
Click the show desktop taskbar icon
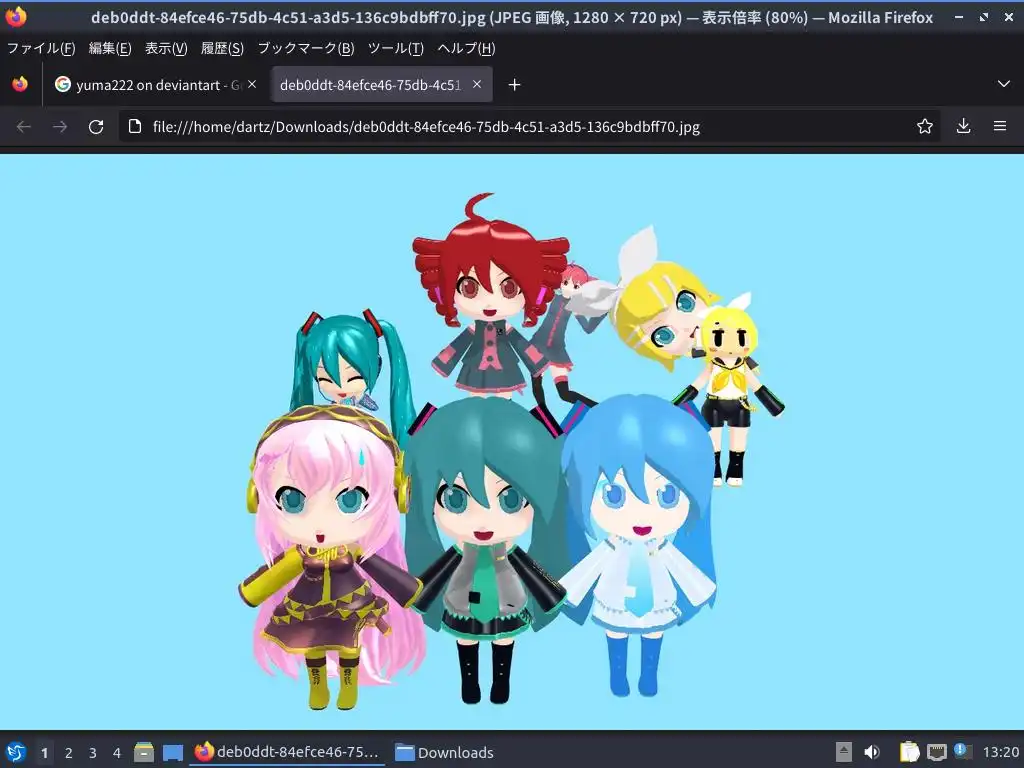point(172,752)
